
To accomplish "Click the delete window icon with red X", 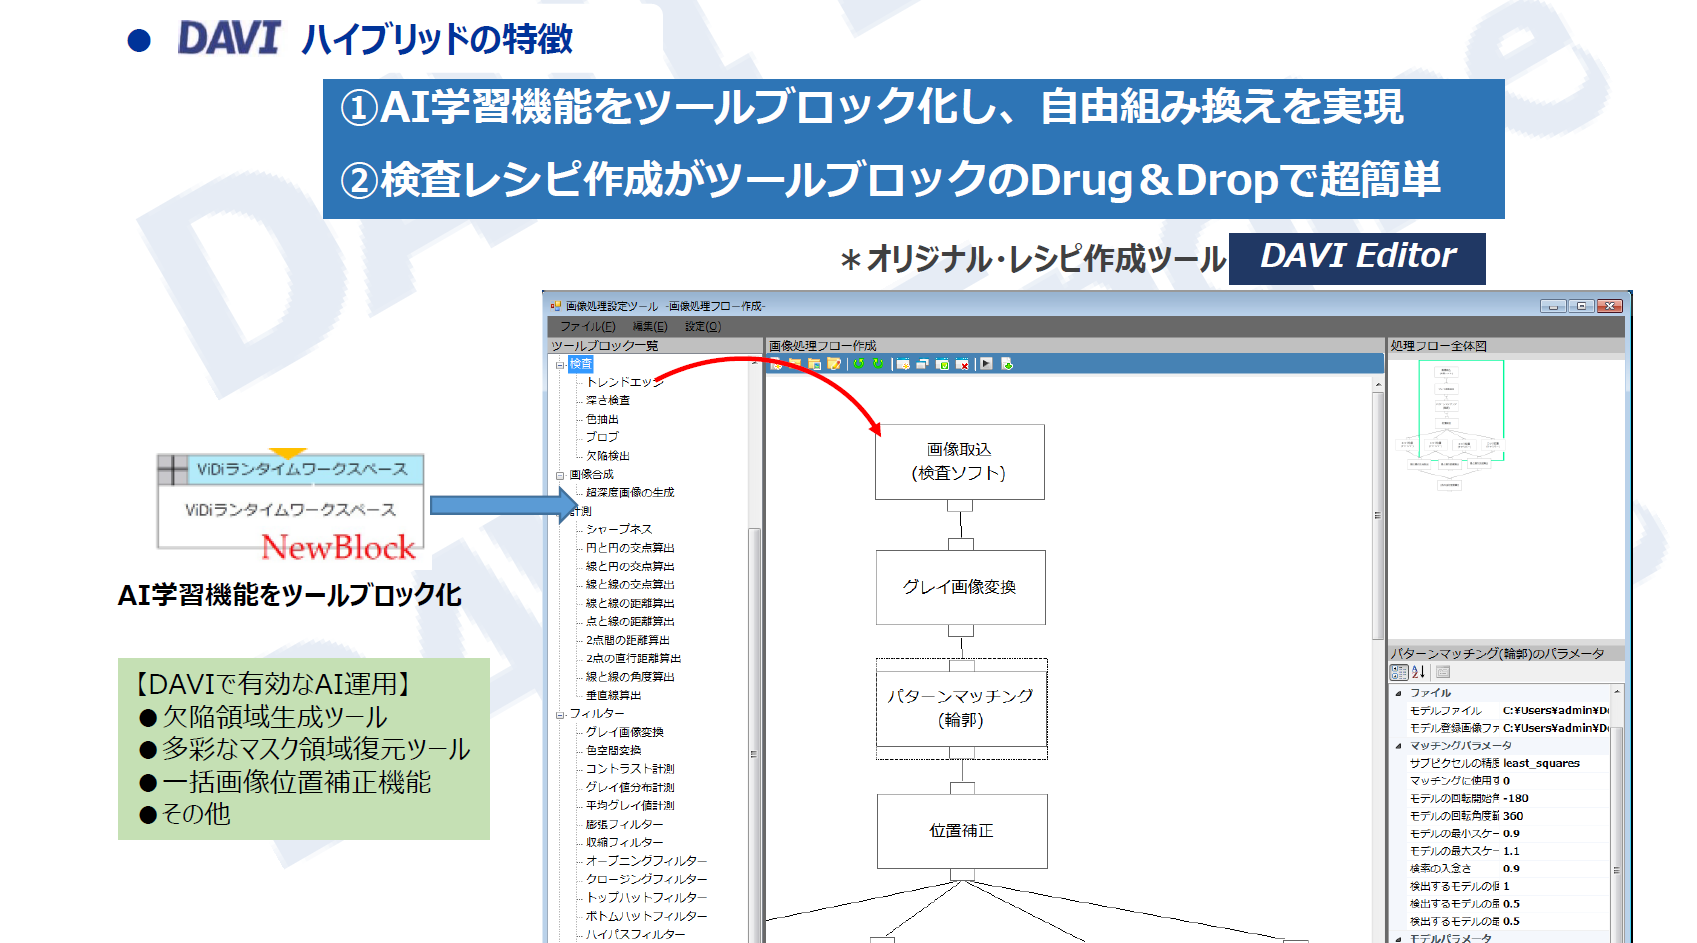I will click(x=962, y=364).
